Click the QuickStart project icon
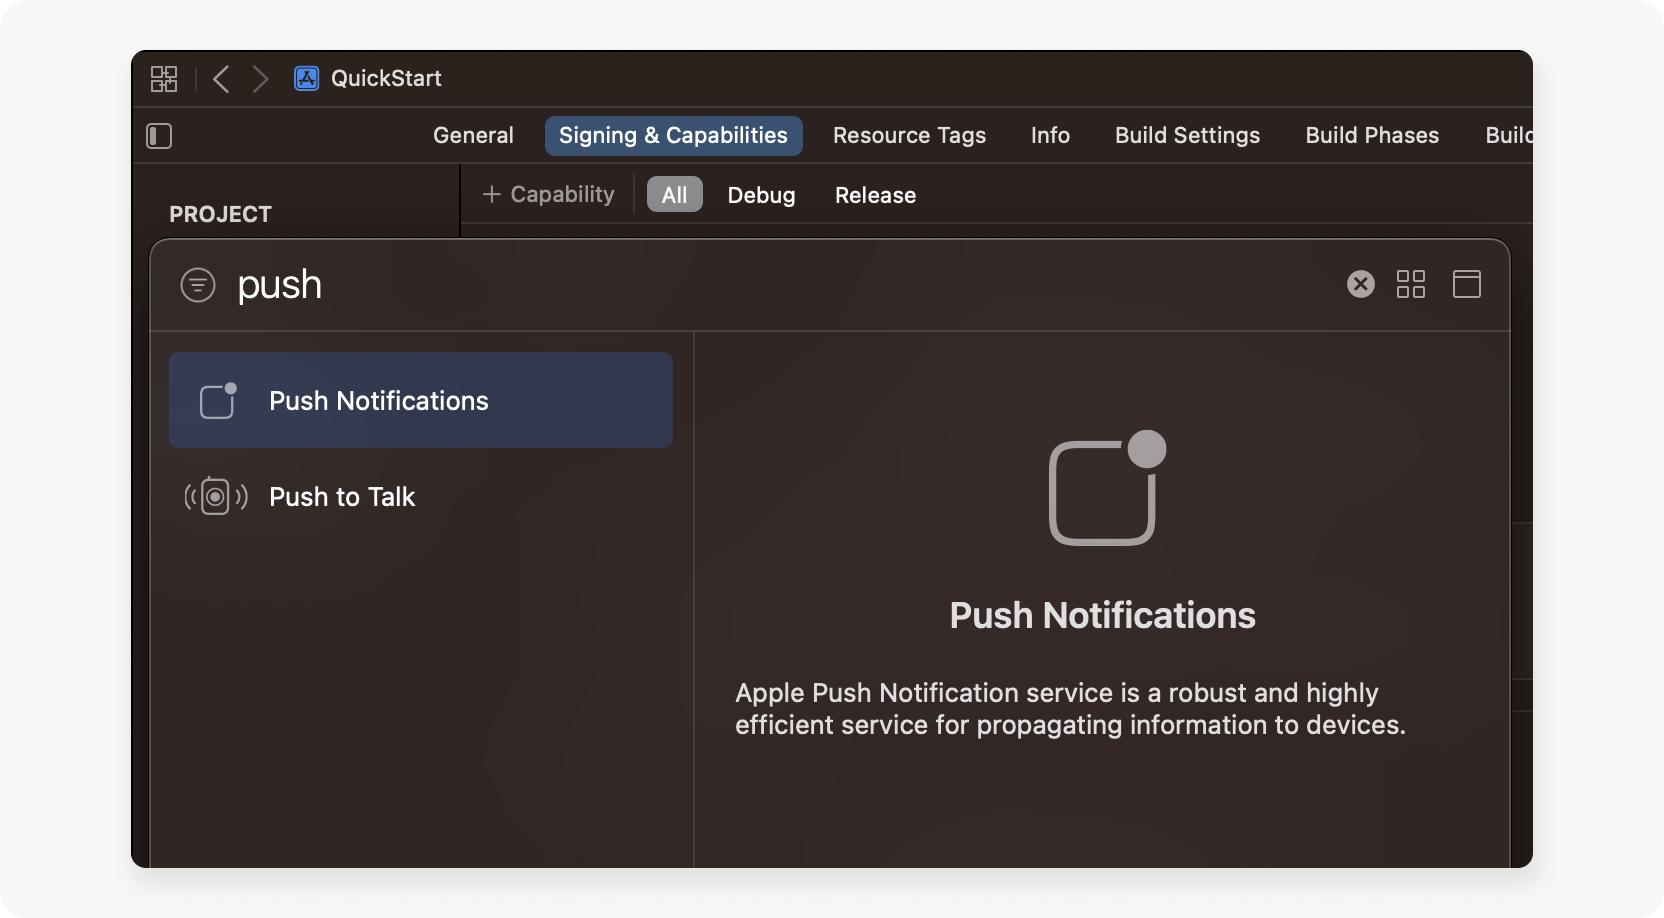The height and width of the screenshot is (918, 1664). point(307,78)
